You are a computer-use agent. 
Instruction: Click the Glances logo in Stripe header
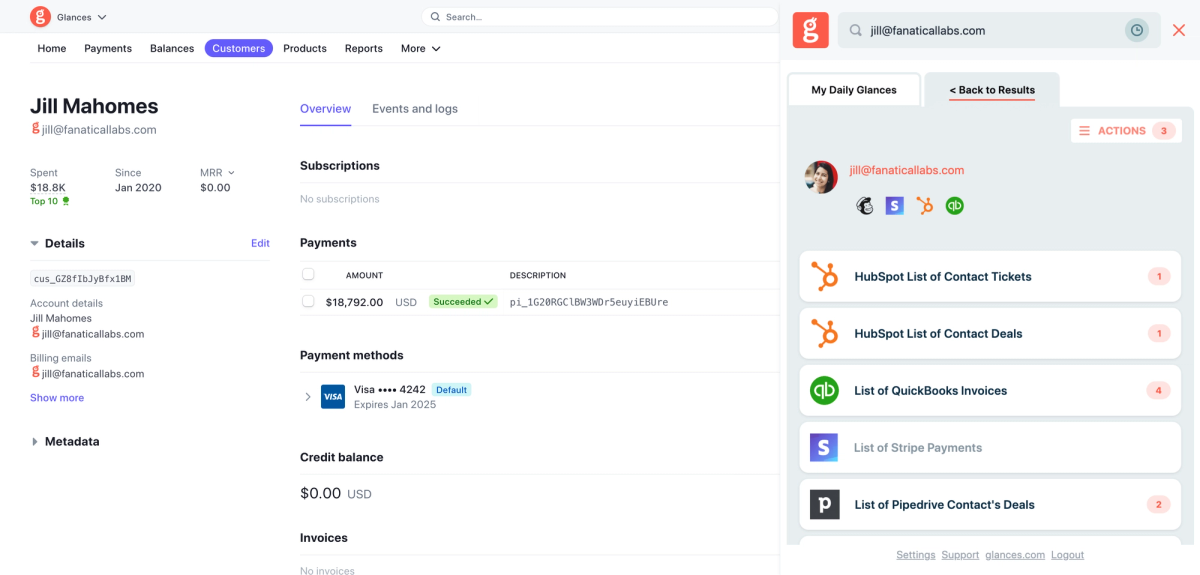click(40, 17)
